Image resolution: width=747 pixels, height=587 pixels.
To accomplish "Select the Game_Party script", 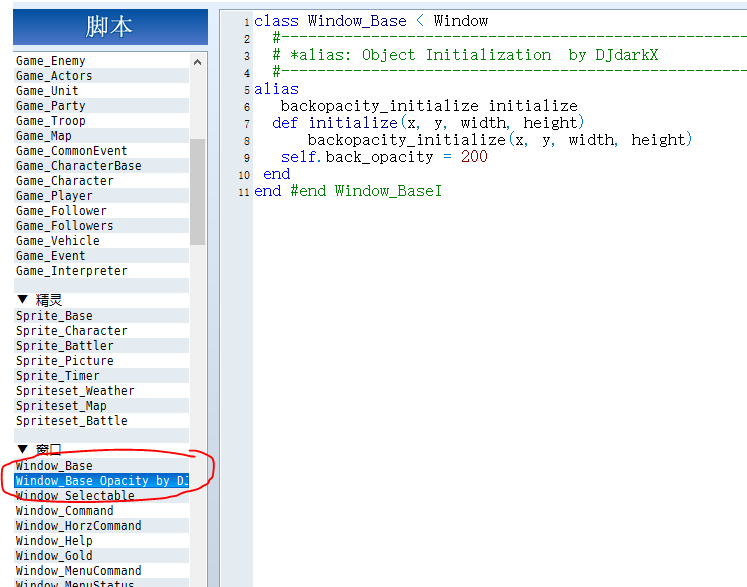I will (101, 106).
